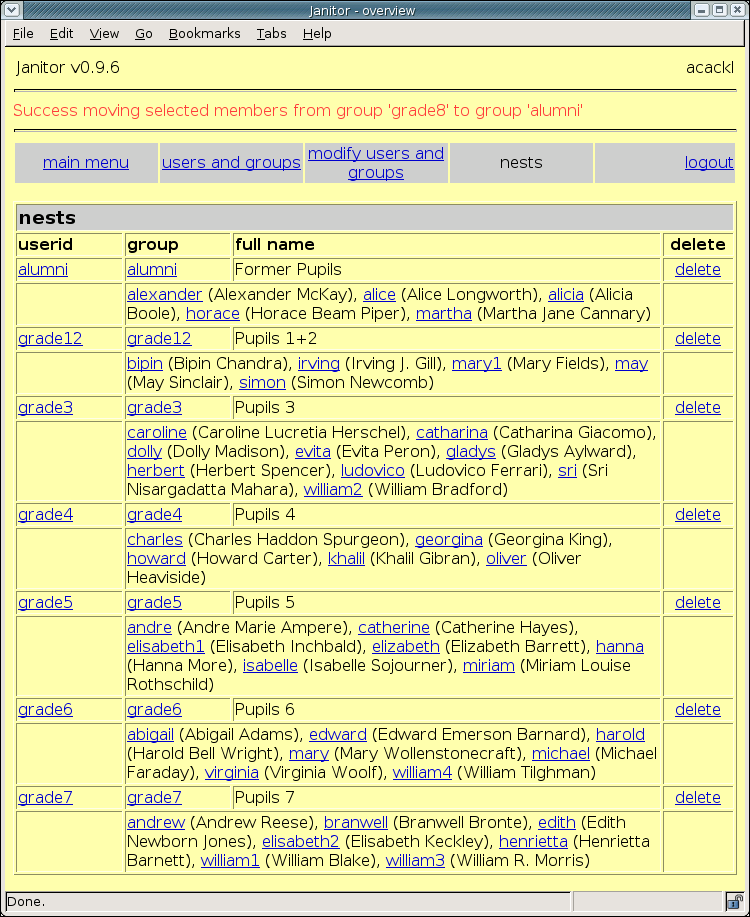Open user mary1's link
Screen dimensions: 750x917
[x=476, y=364]
